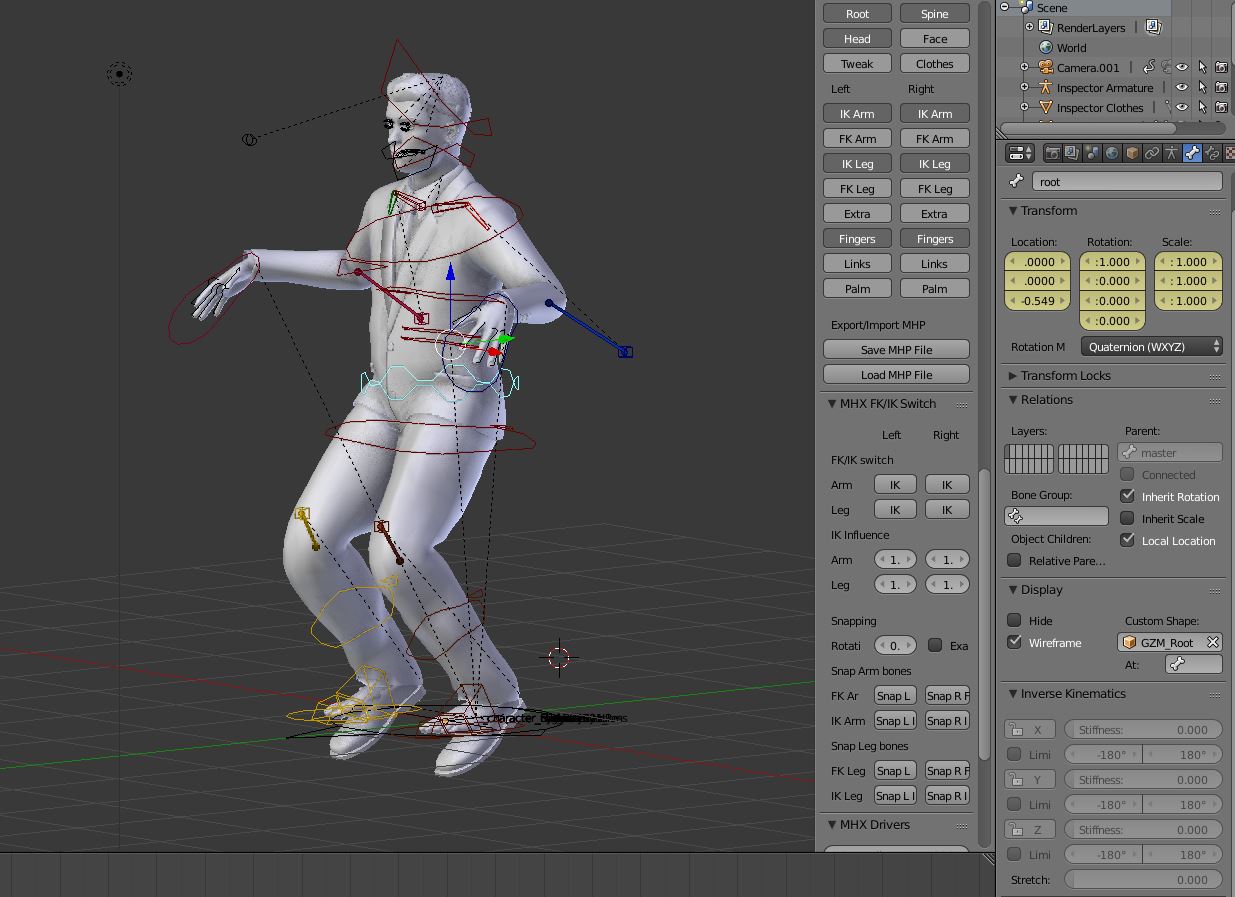Open the Render properties camera tab
The image size is (1235, 897).
point(1052,153)
